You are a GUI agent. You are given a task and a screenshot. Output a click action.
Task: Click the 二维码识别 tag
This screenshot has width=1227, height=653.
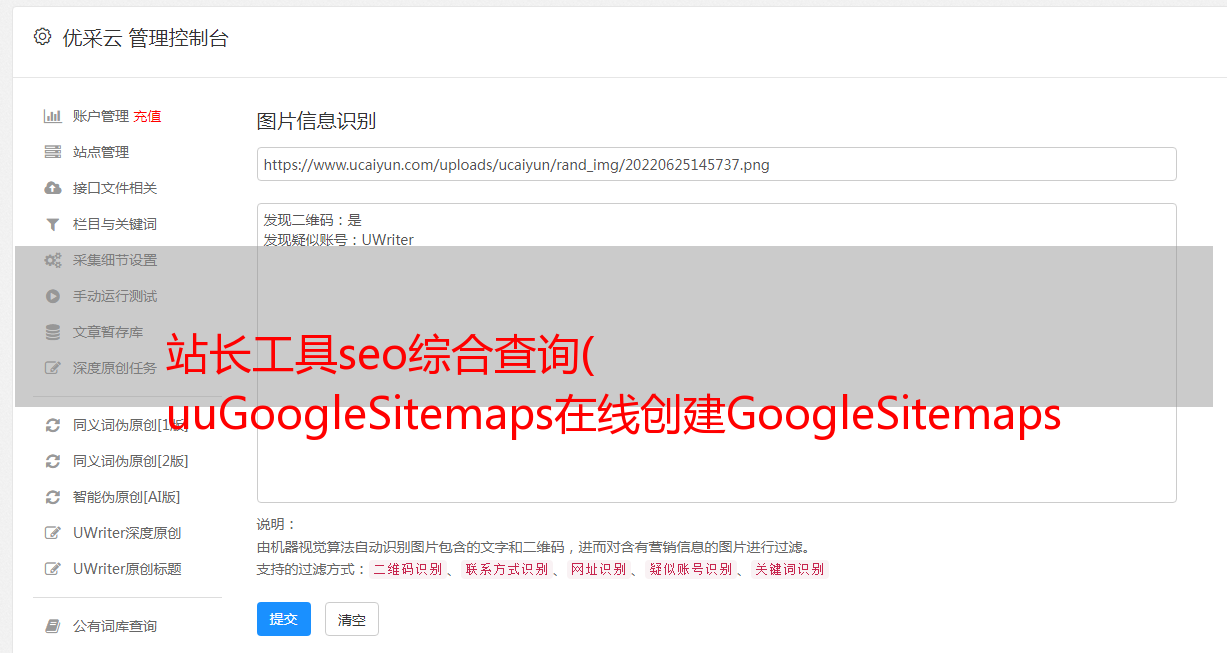[408, 569]
